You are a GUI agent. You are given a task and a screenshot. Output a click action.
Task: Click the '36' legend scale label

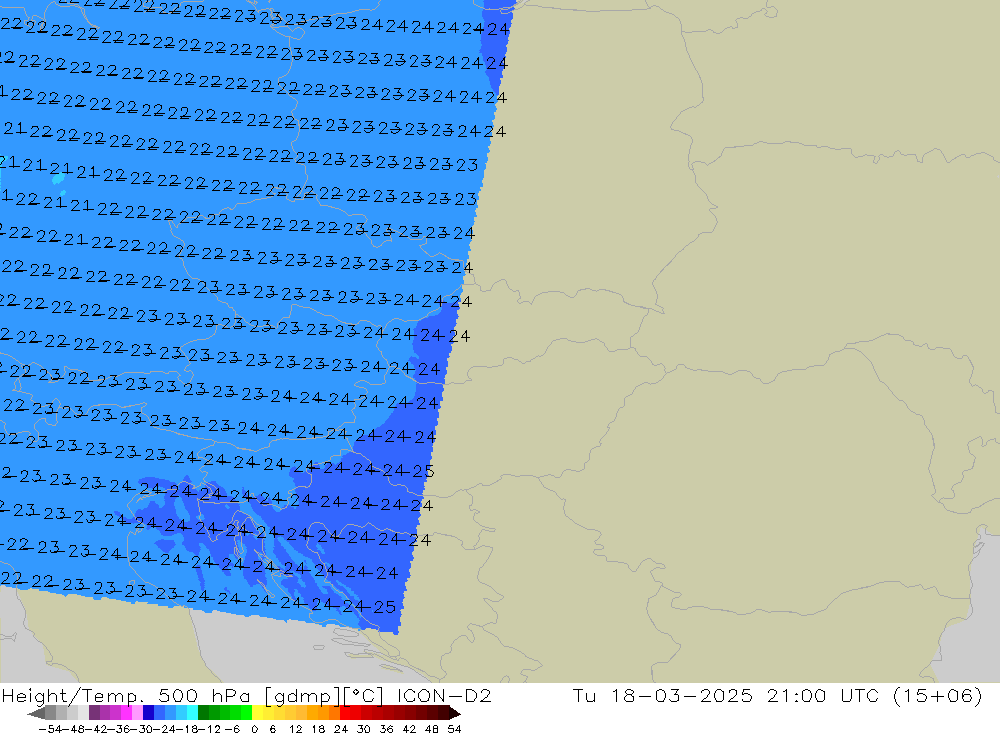pos(386,729)
